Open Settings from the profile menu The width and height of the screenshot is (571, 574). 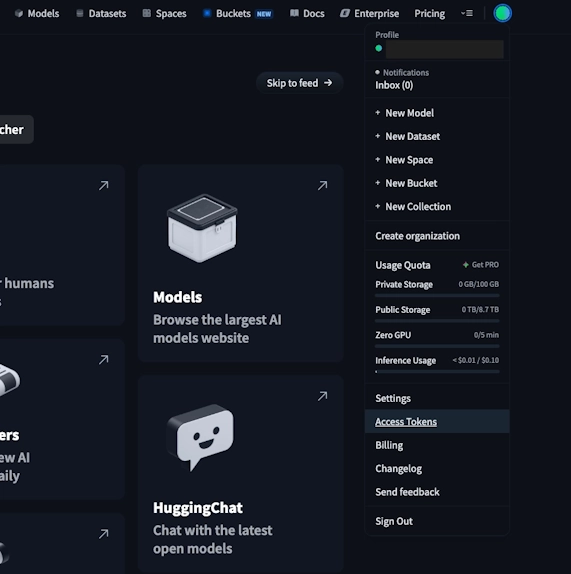coord(437,398)
